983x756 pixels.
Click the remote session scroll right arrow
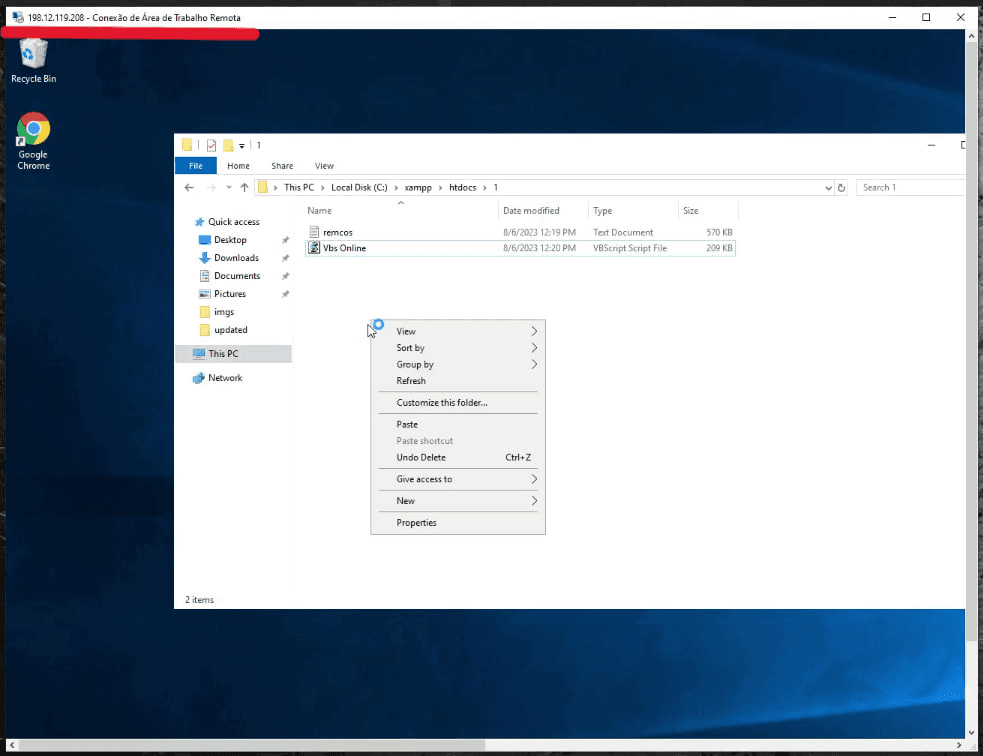(959, 745)
